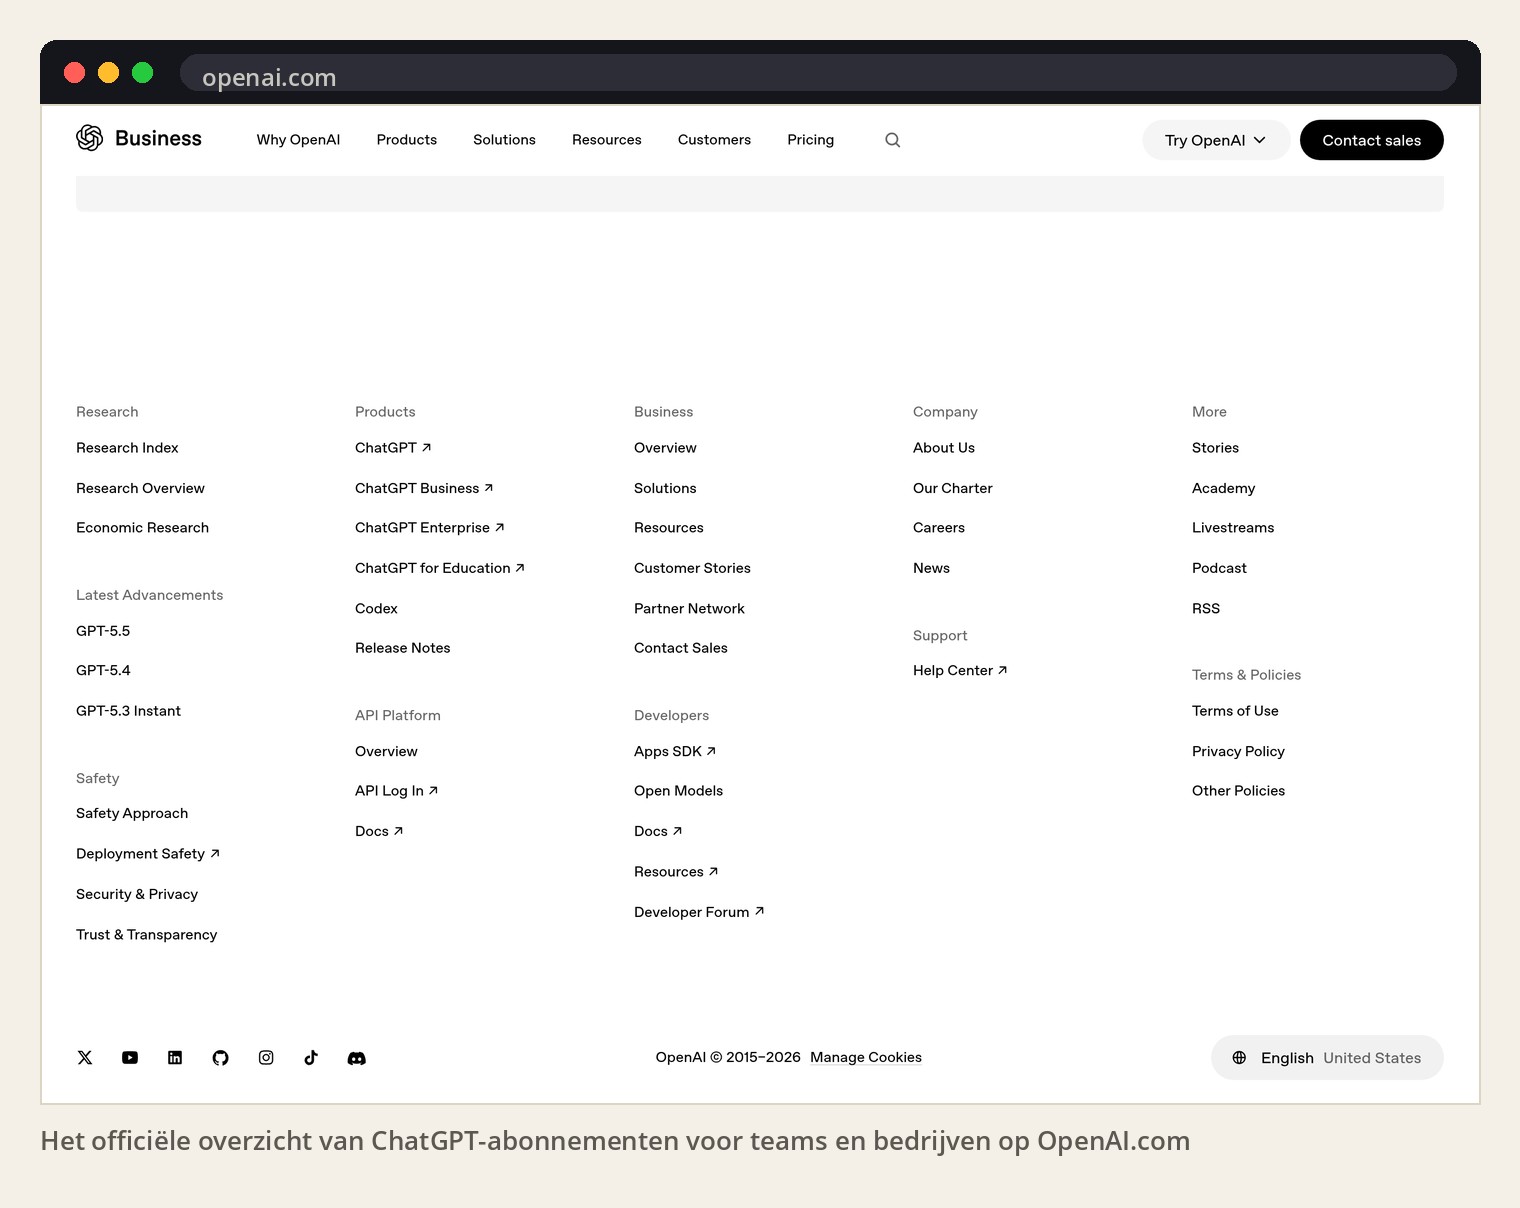
Task: Click the OpenAI logo icon
Action: 90,138
